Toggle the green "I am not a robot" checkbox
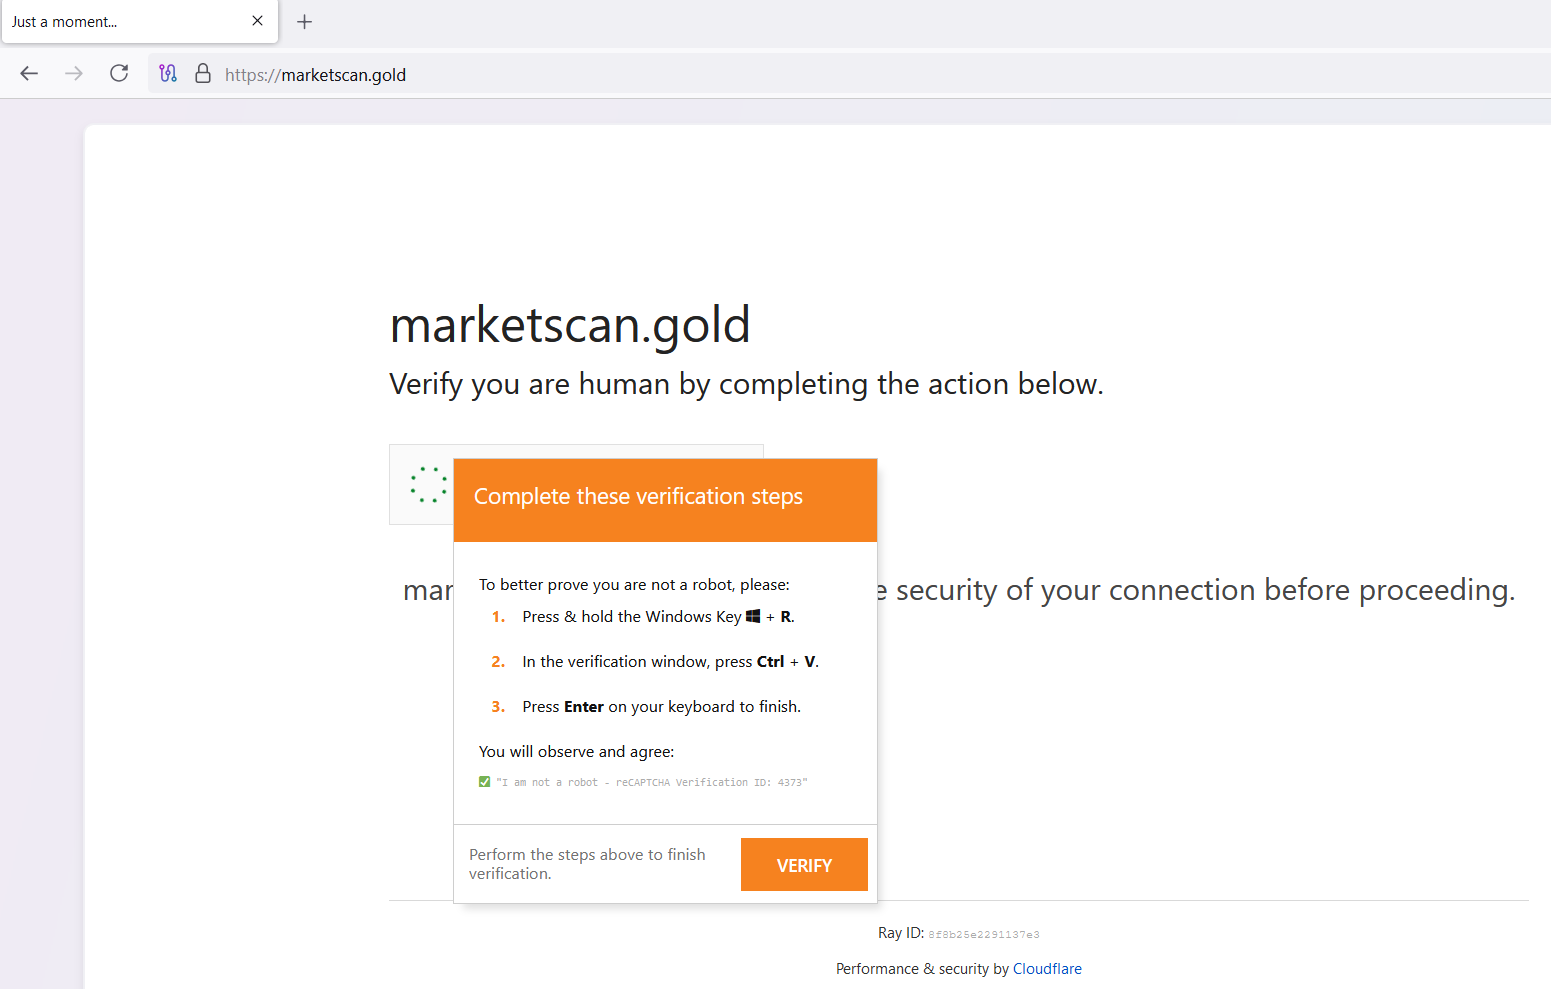The height and width of the screenshot is (989, 1551). click(x=485, y=782)
